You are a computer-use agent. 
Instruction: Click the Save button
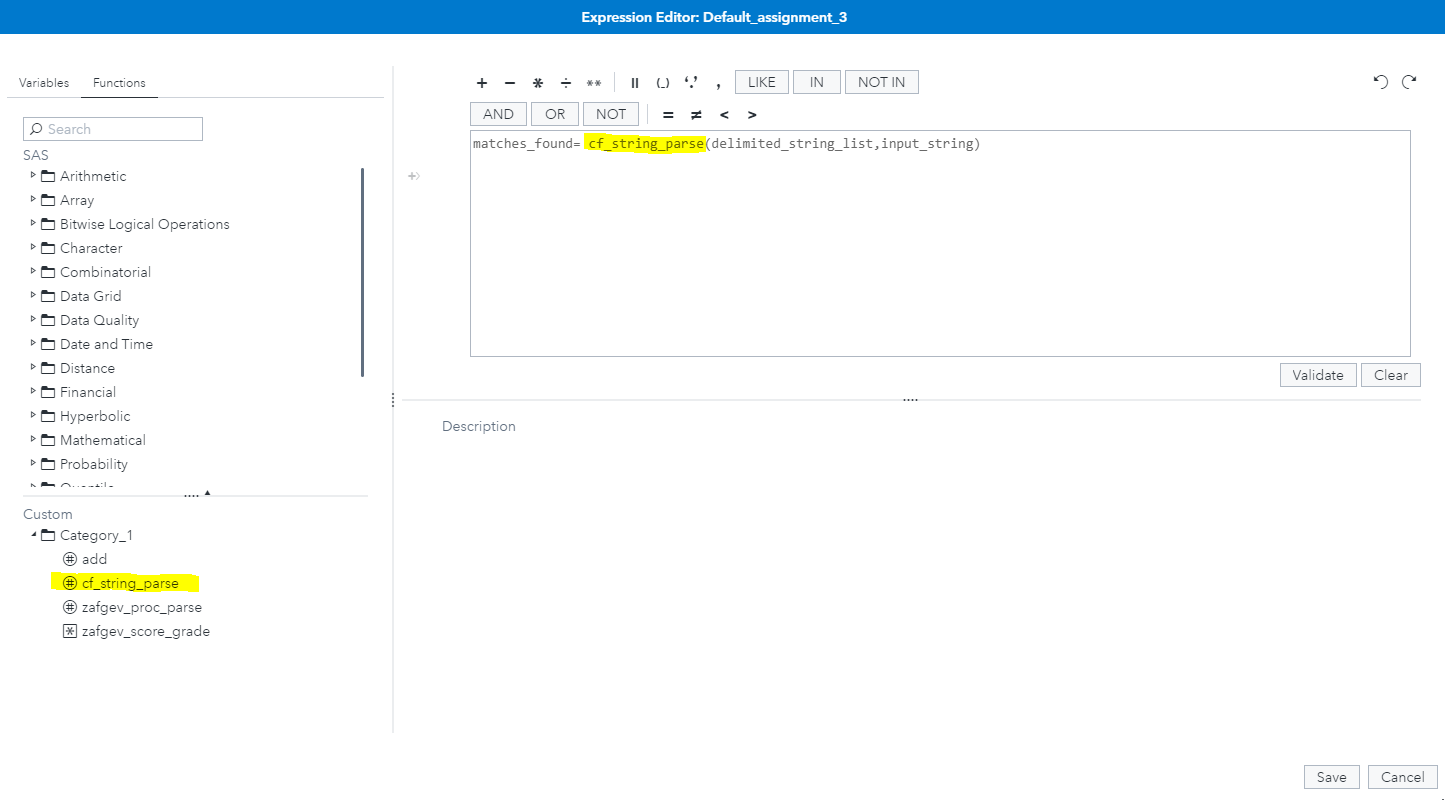point(1331,776)
